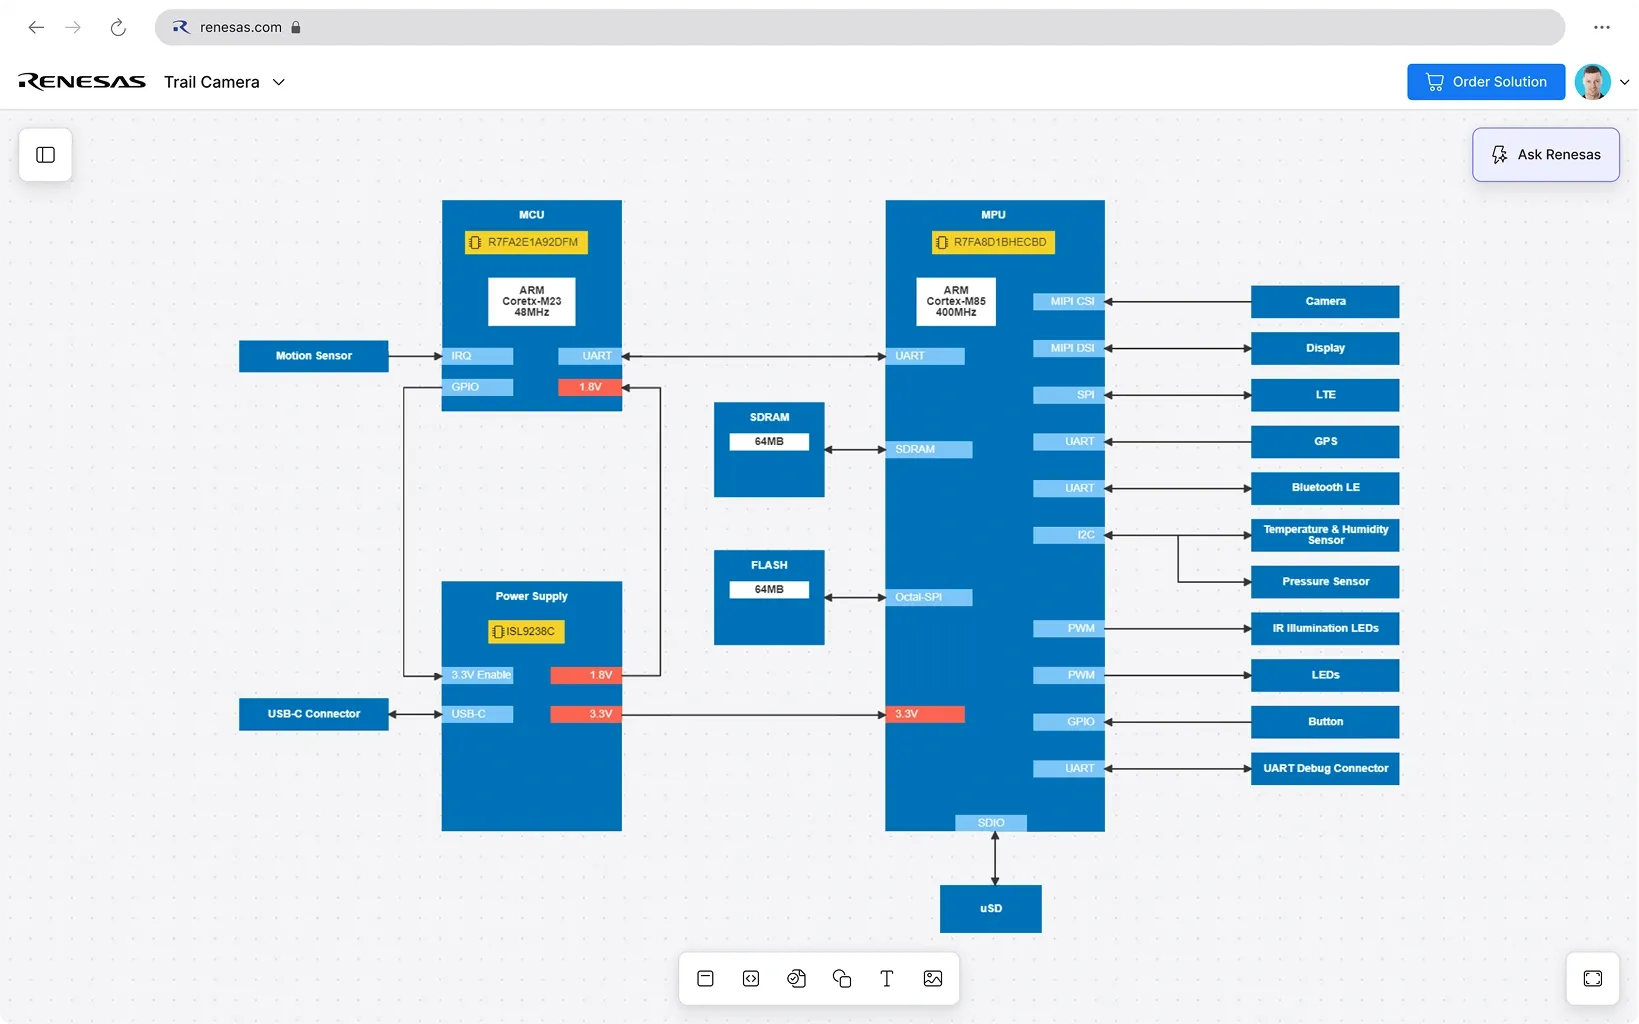Select the R7FA8D1BHECBD MPU part label

[993, 242]
